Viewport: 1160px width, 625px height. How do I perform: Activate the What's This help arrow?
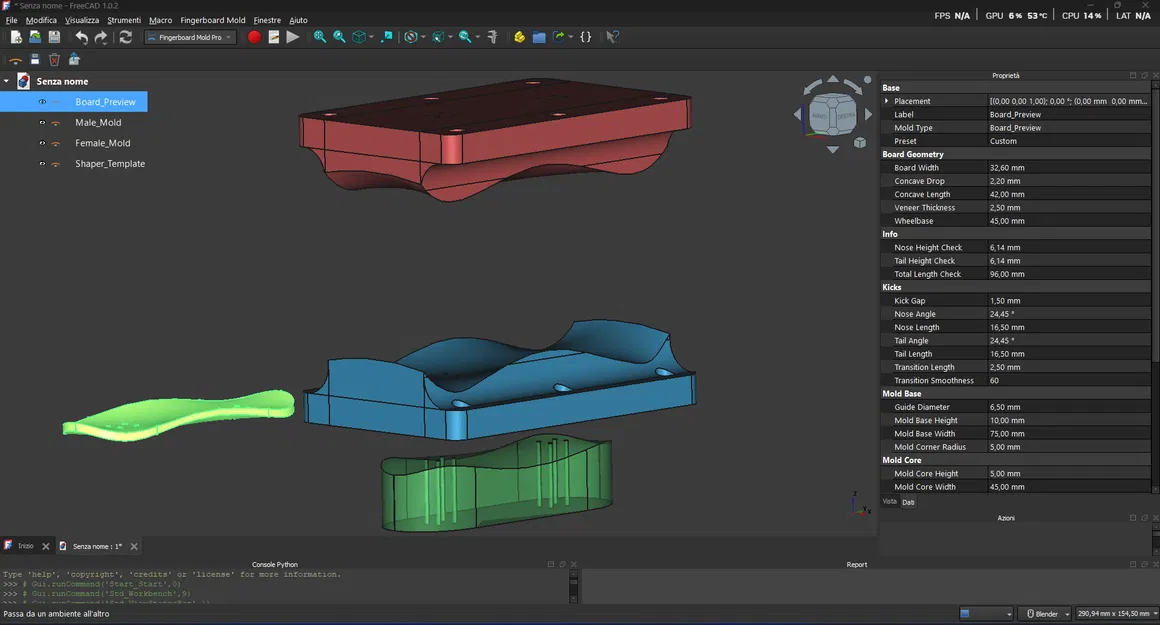tap(612, 37)
